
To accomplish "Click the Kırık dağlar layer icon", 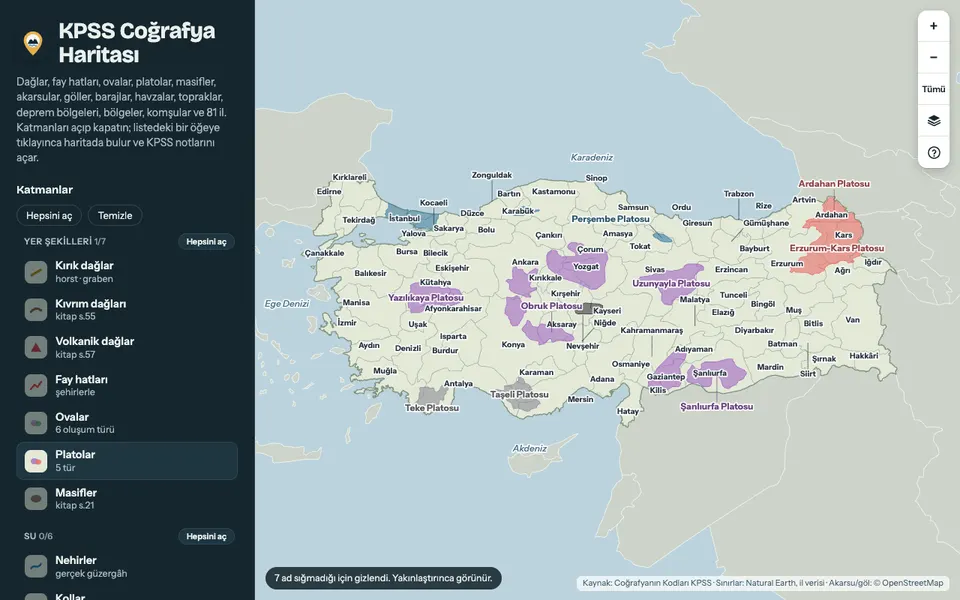I will click(36, 272).
